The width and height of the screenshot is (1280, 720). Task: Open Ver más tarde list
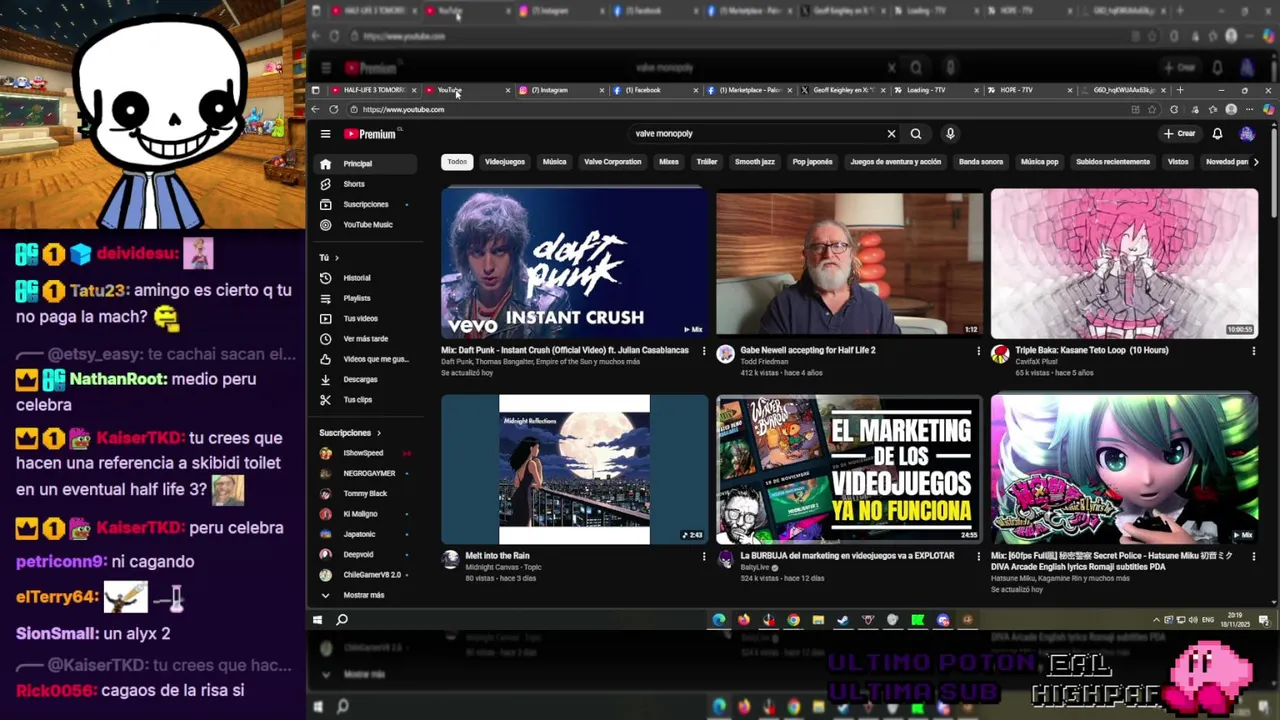coord(364,339)
